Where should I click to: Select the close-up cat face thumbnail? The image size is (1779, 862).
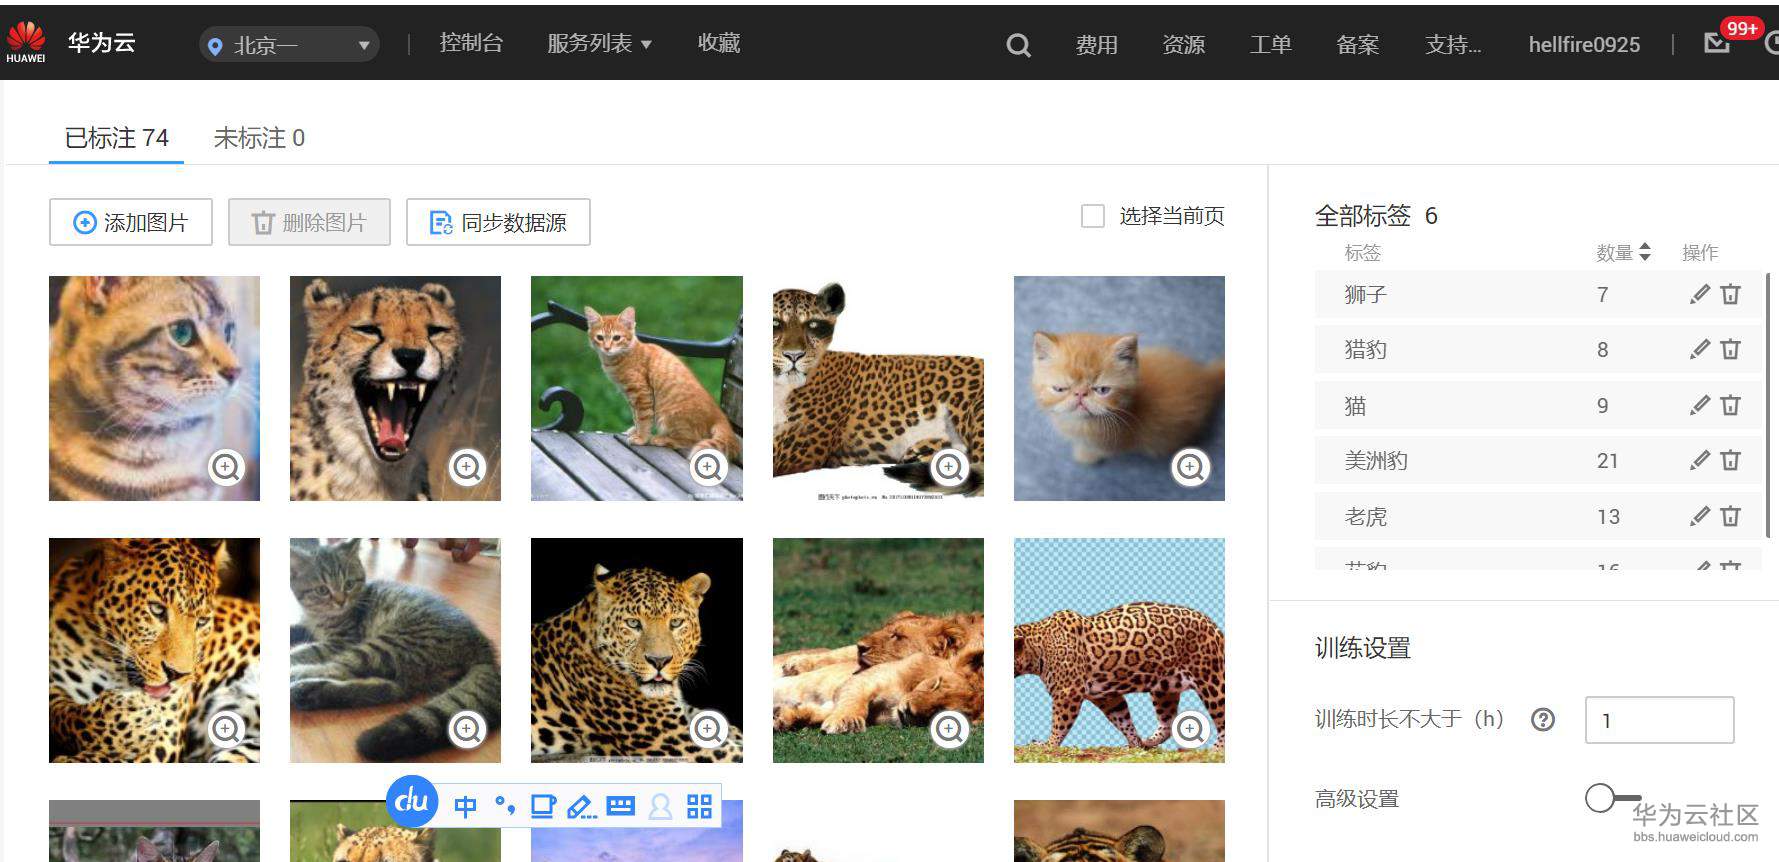click(x=154, y=388)
